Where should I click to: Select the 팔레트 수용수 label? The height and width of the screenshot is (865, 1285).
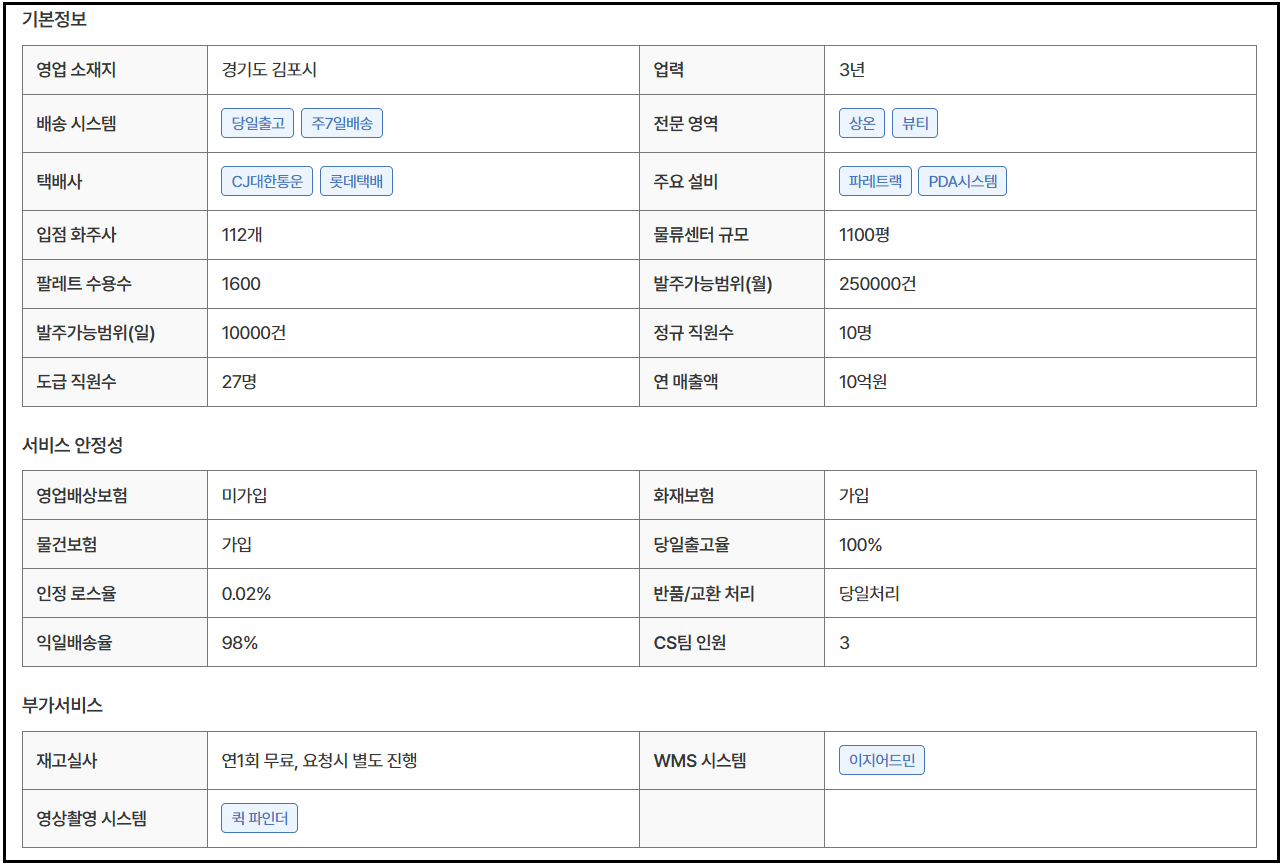click(x=83, y=284)
